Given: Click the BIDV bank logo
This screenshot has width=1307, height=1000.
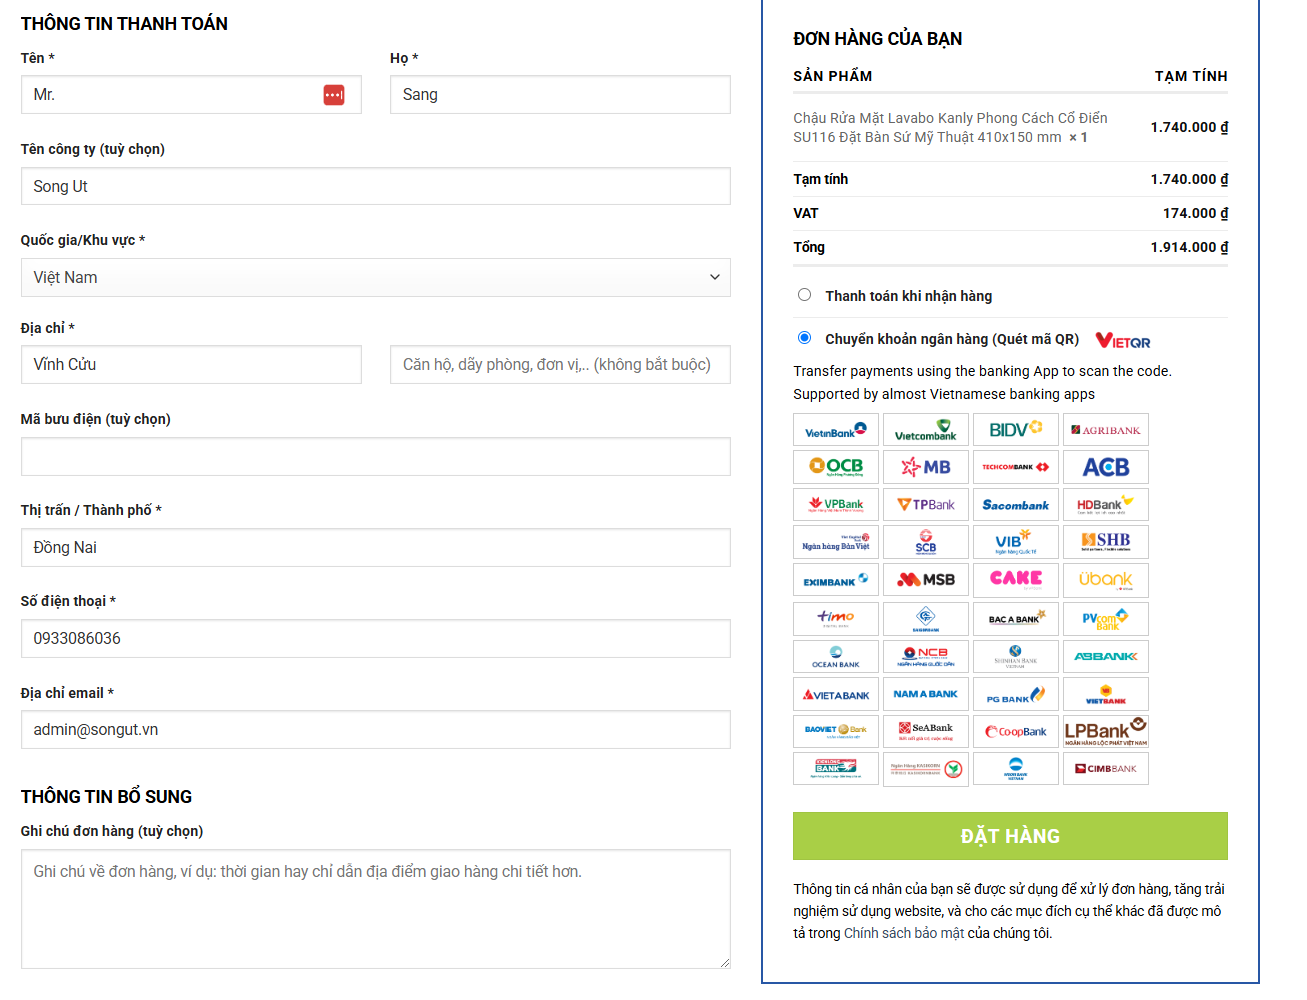Looking at the screenshot, I should point(1015,430).
